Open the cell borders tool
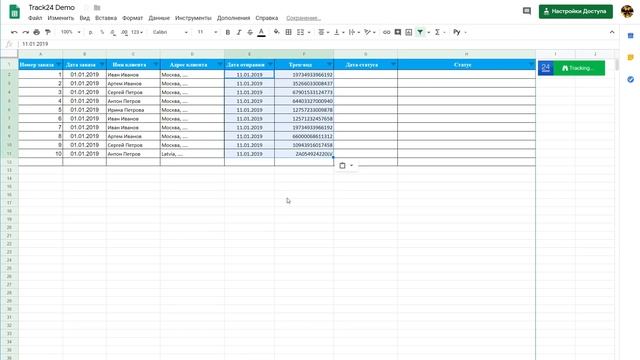The width and height of the screenshot is (640, 360). (288, 32)
